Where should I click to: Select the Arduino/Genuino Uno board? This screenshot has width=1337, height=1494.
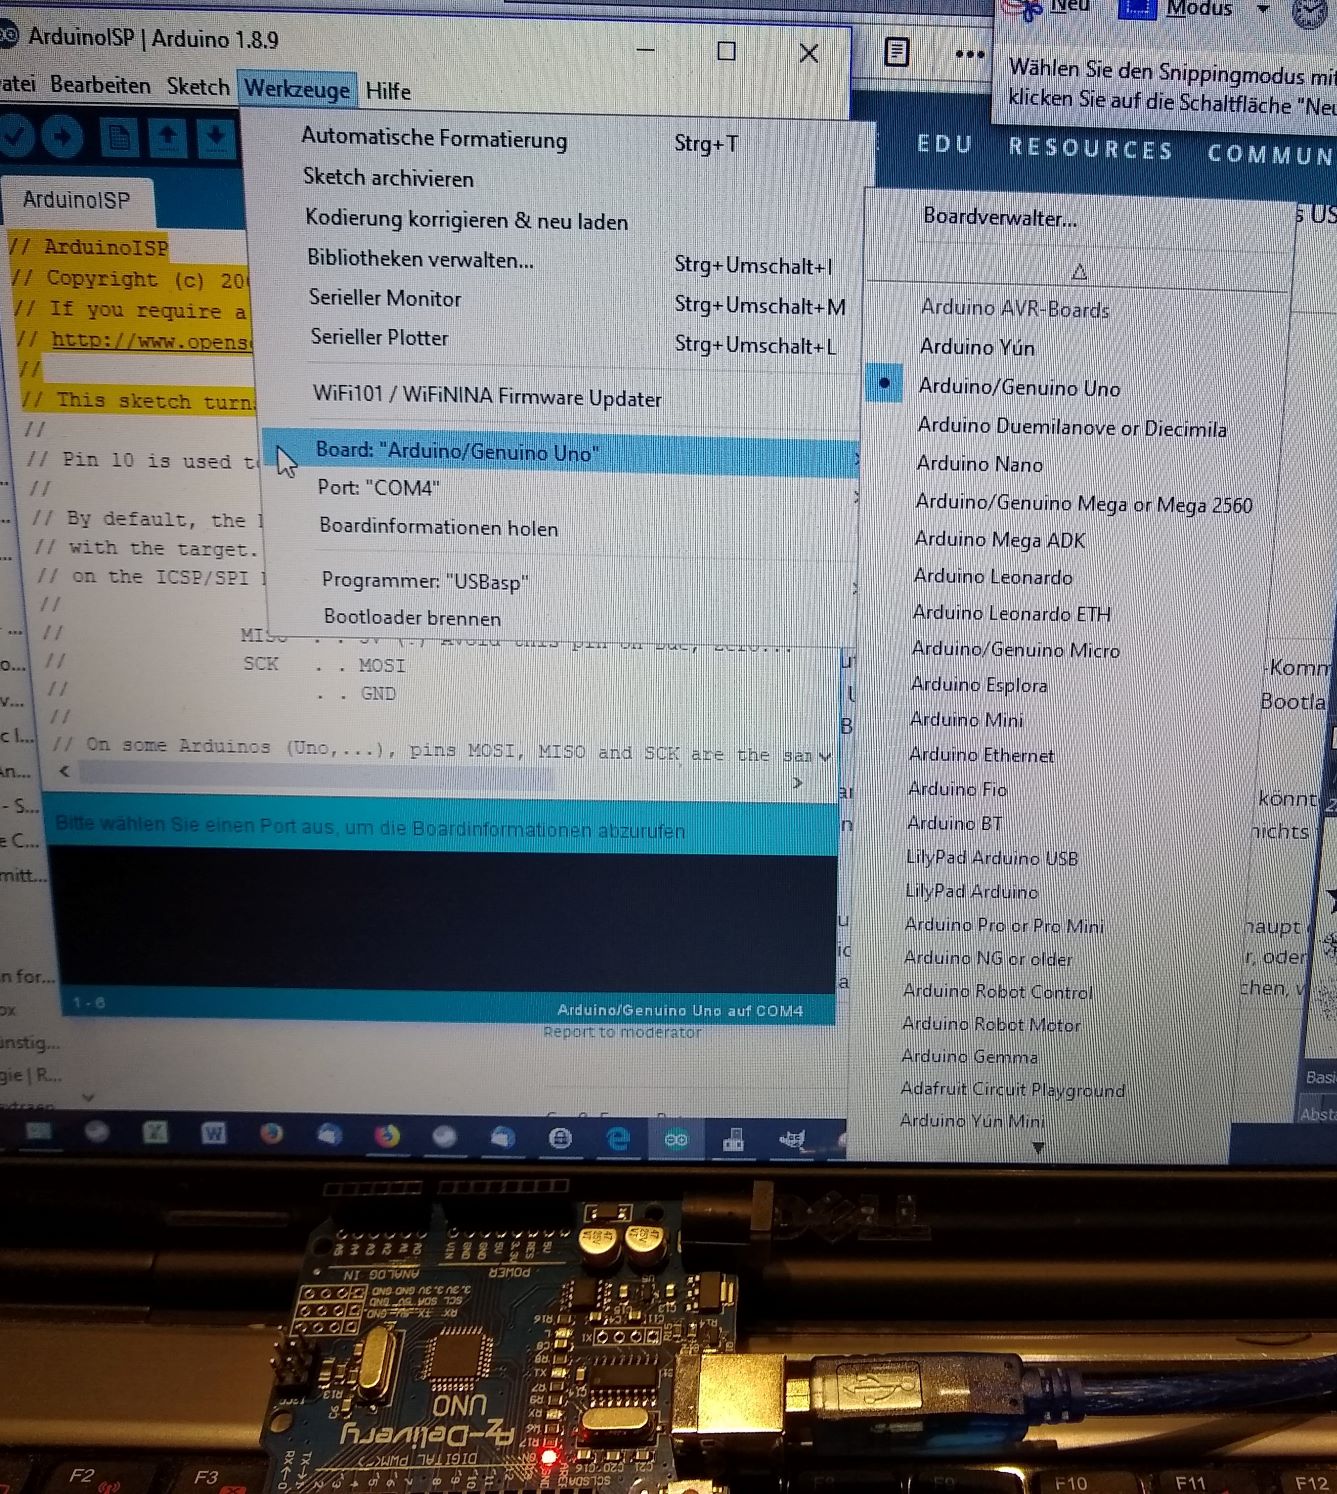1019,388
